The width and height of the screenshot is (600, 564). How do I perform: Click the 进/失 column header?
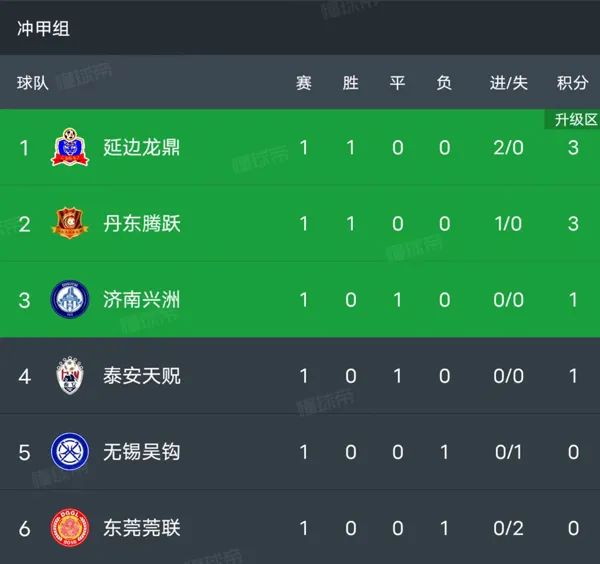click(509, 83)
